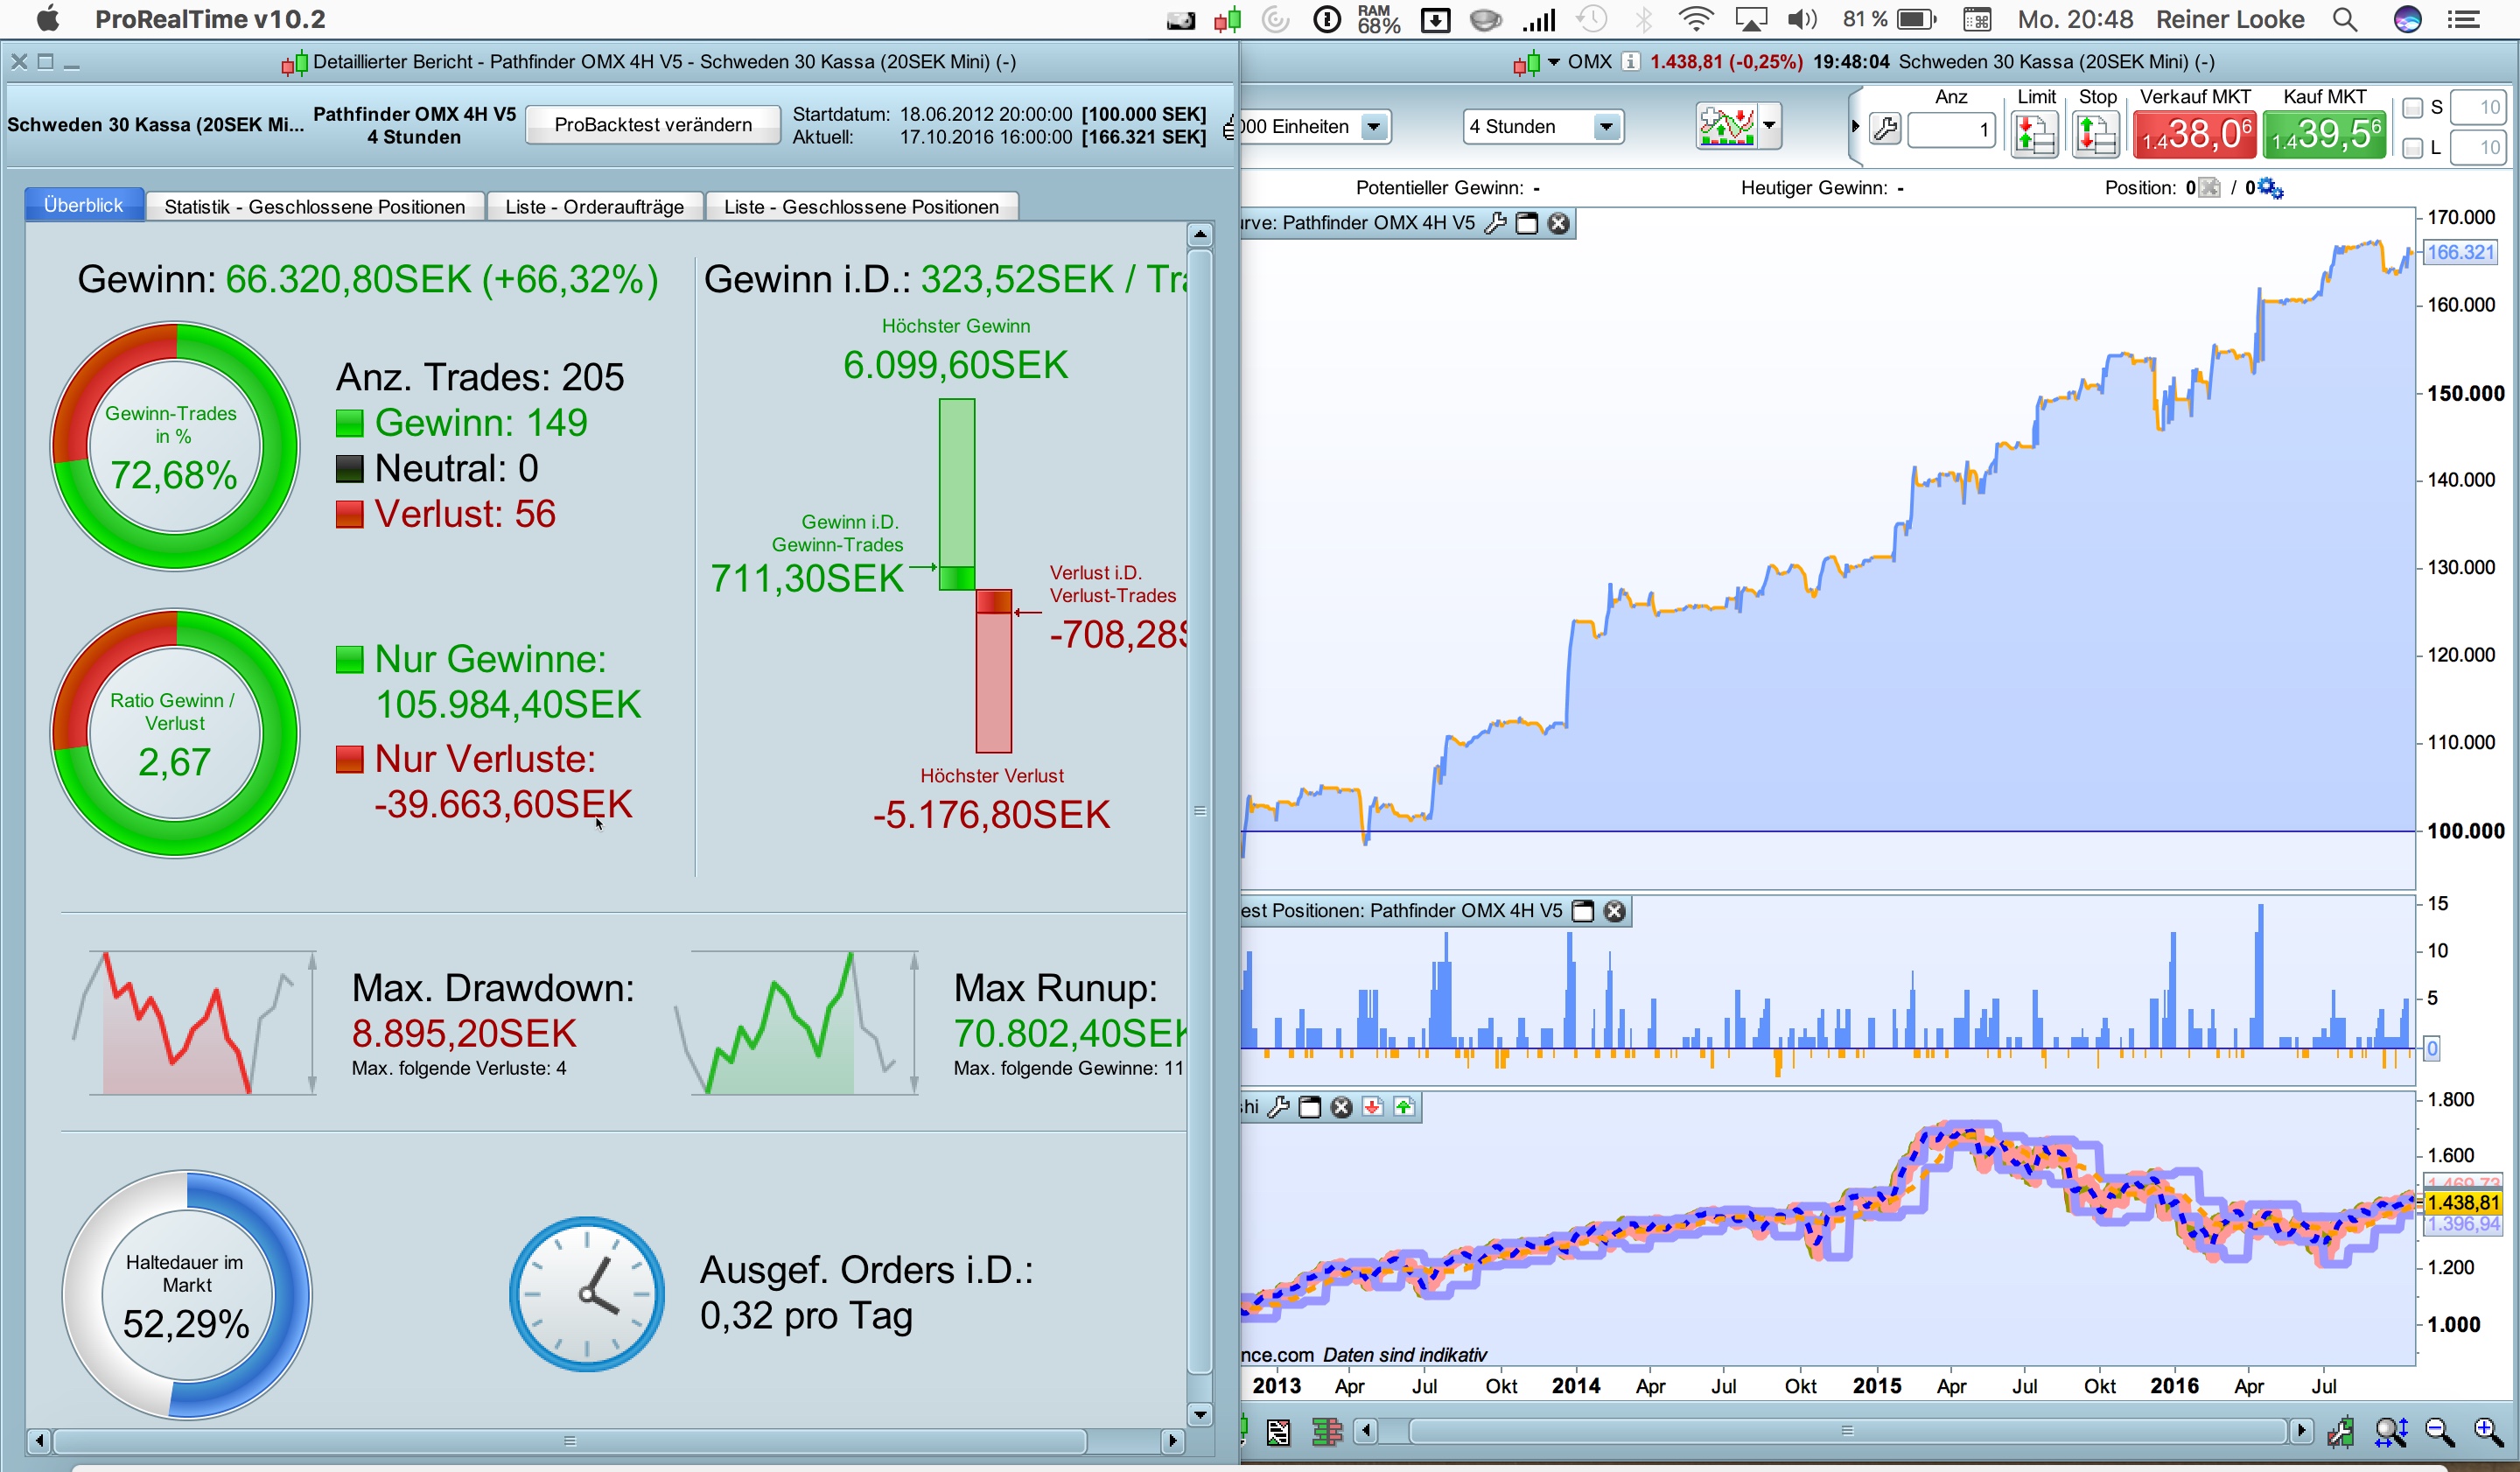The width and height of the screenshot is (2520, 1472).
Task: Open the macOS Notification Center list icon
Action: click(2463, 20)
